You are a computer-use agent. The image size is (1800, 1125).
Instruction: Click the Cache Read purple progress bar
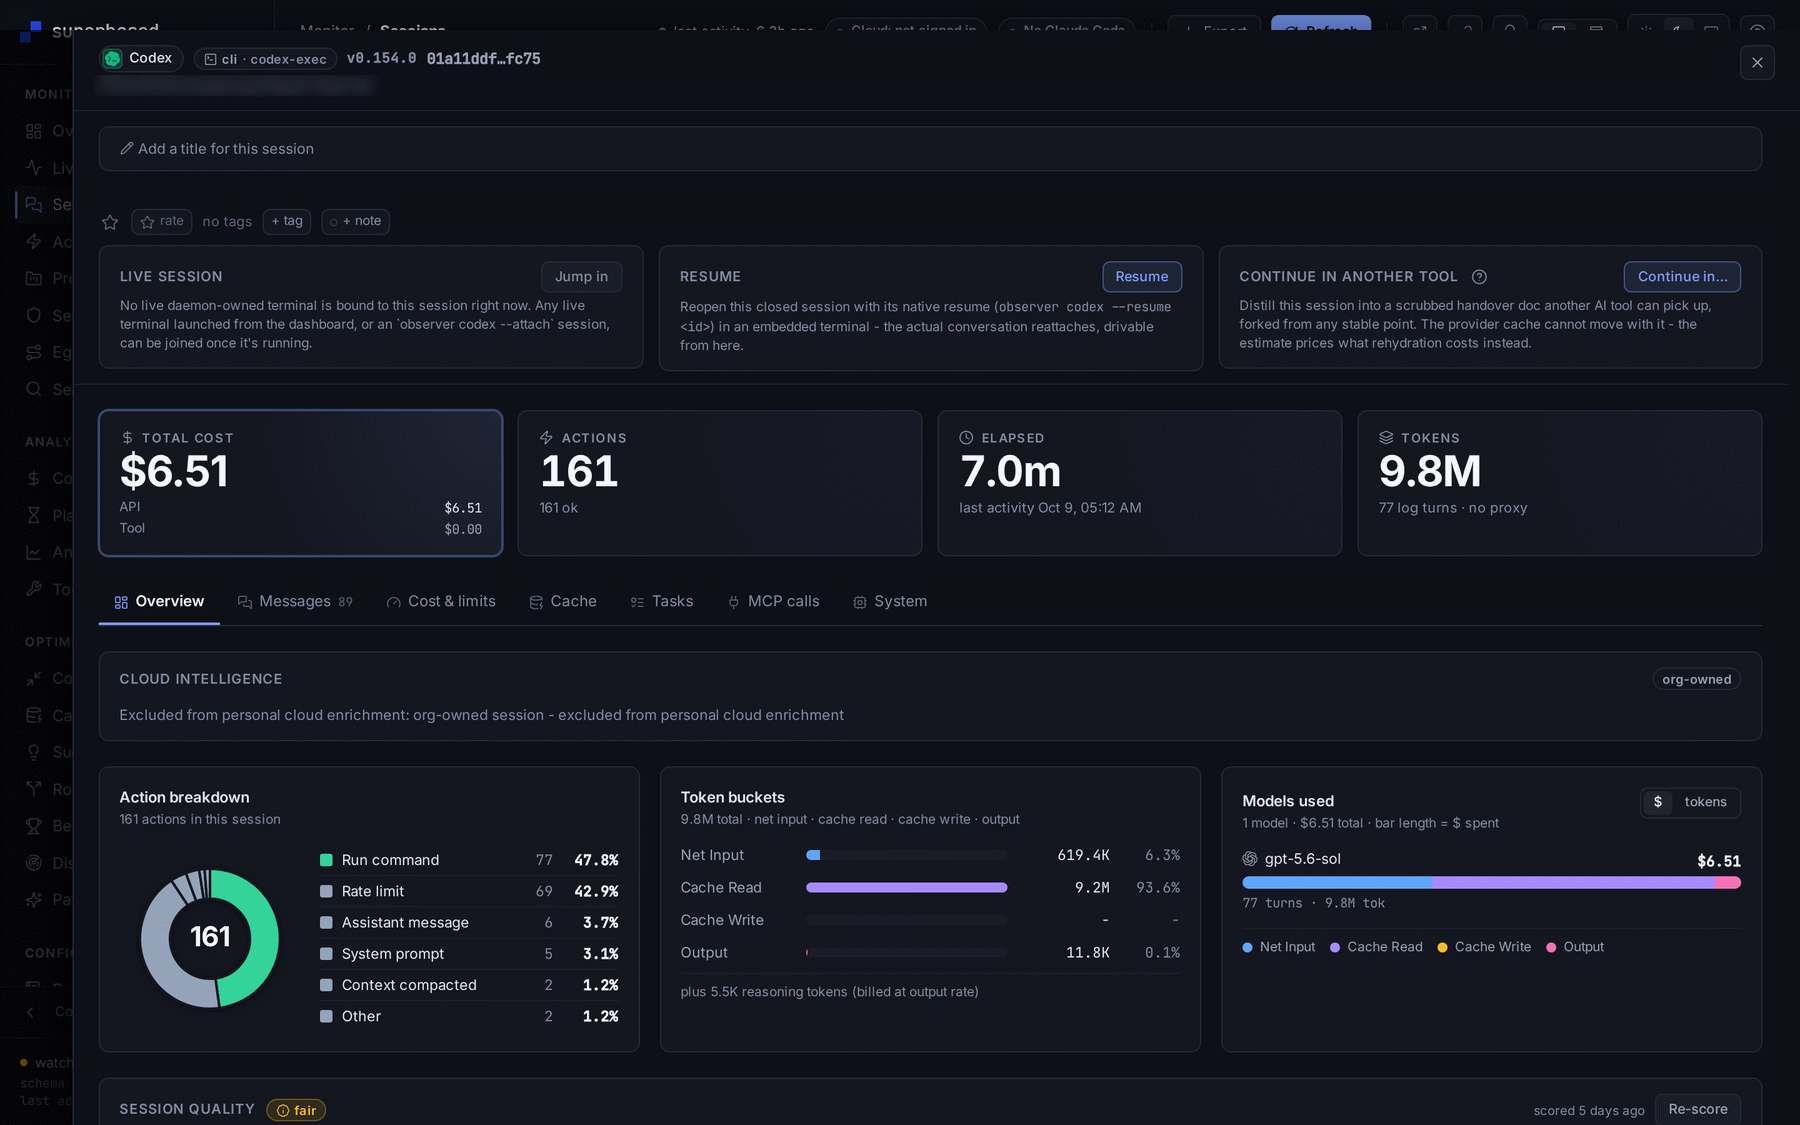click(x=906, y=888)
